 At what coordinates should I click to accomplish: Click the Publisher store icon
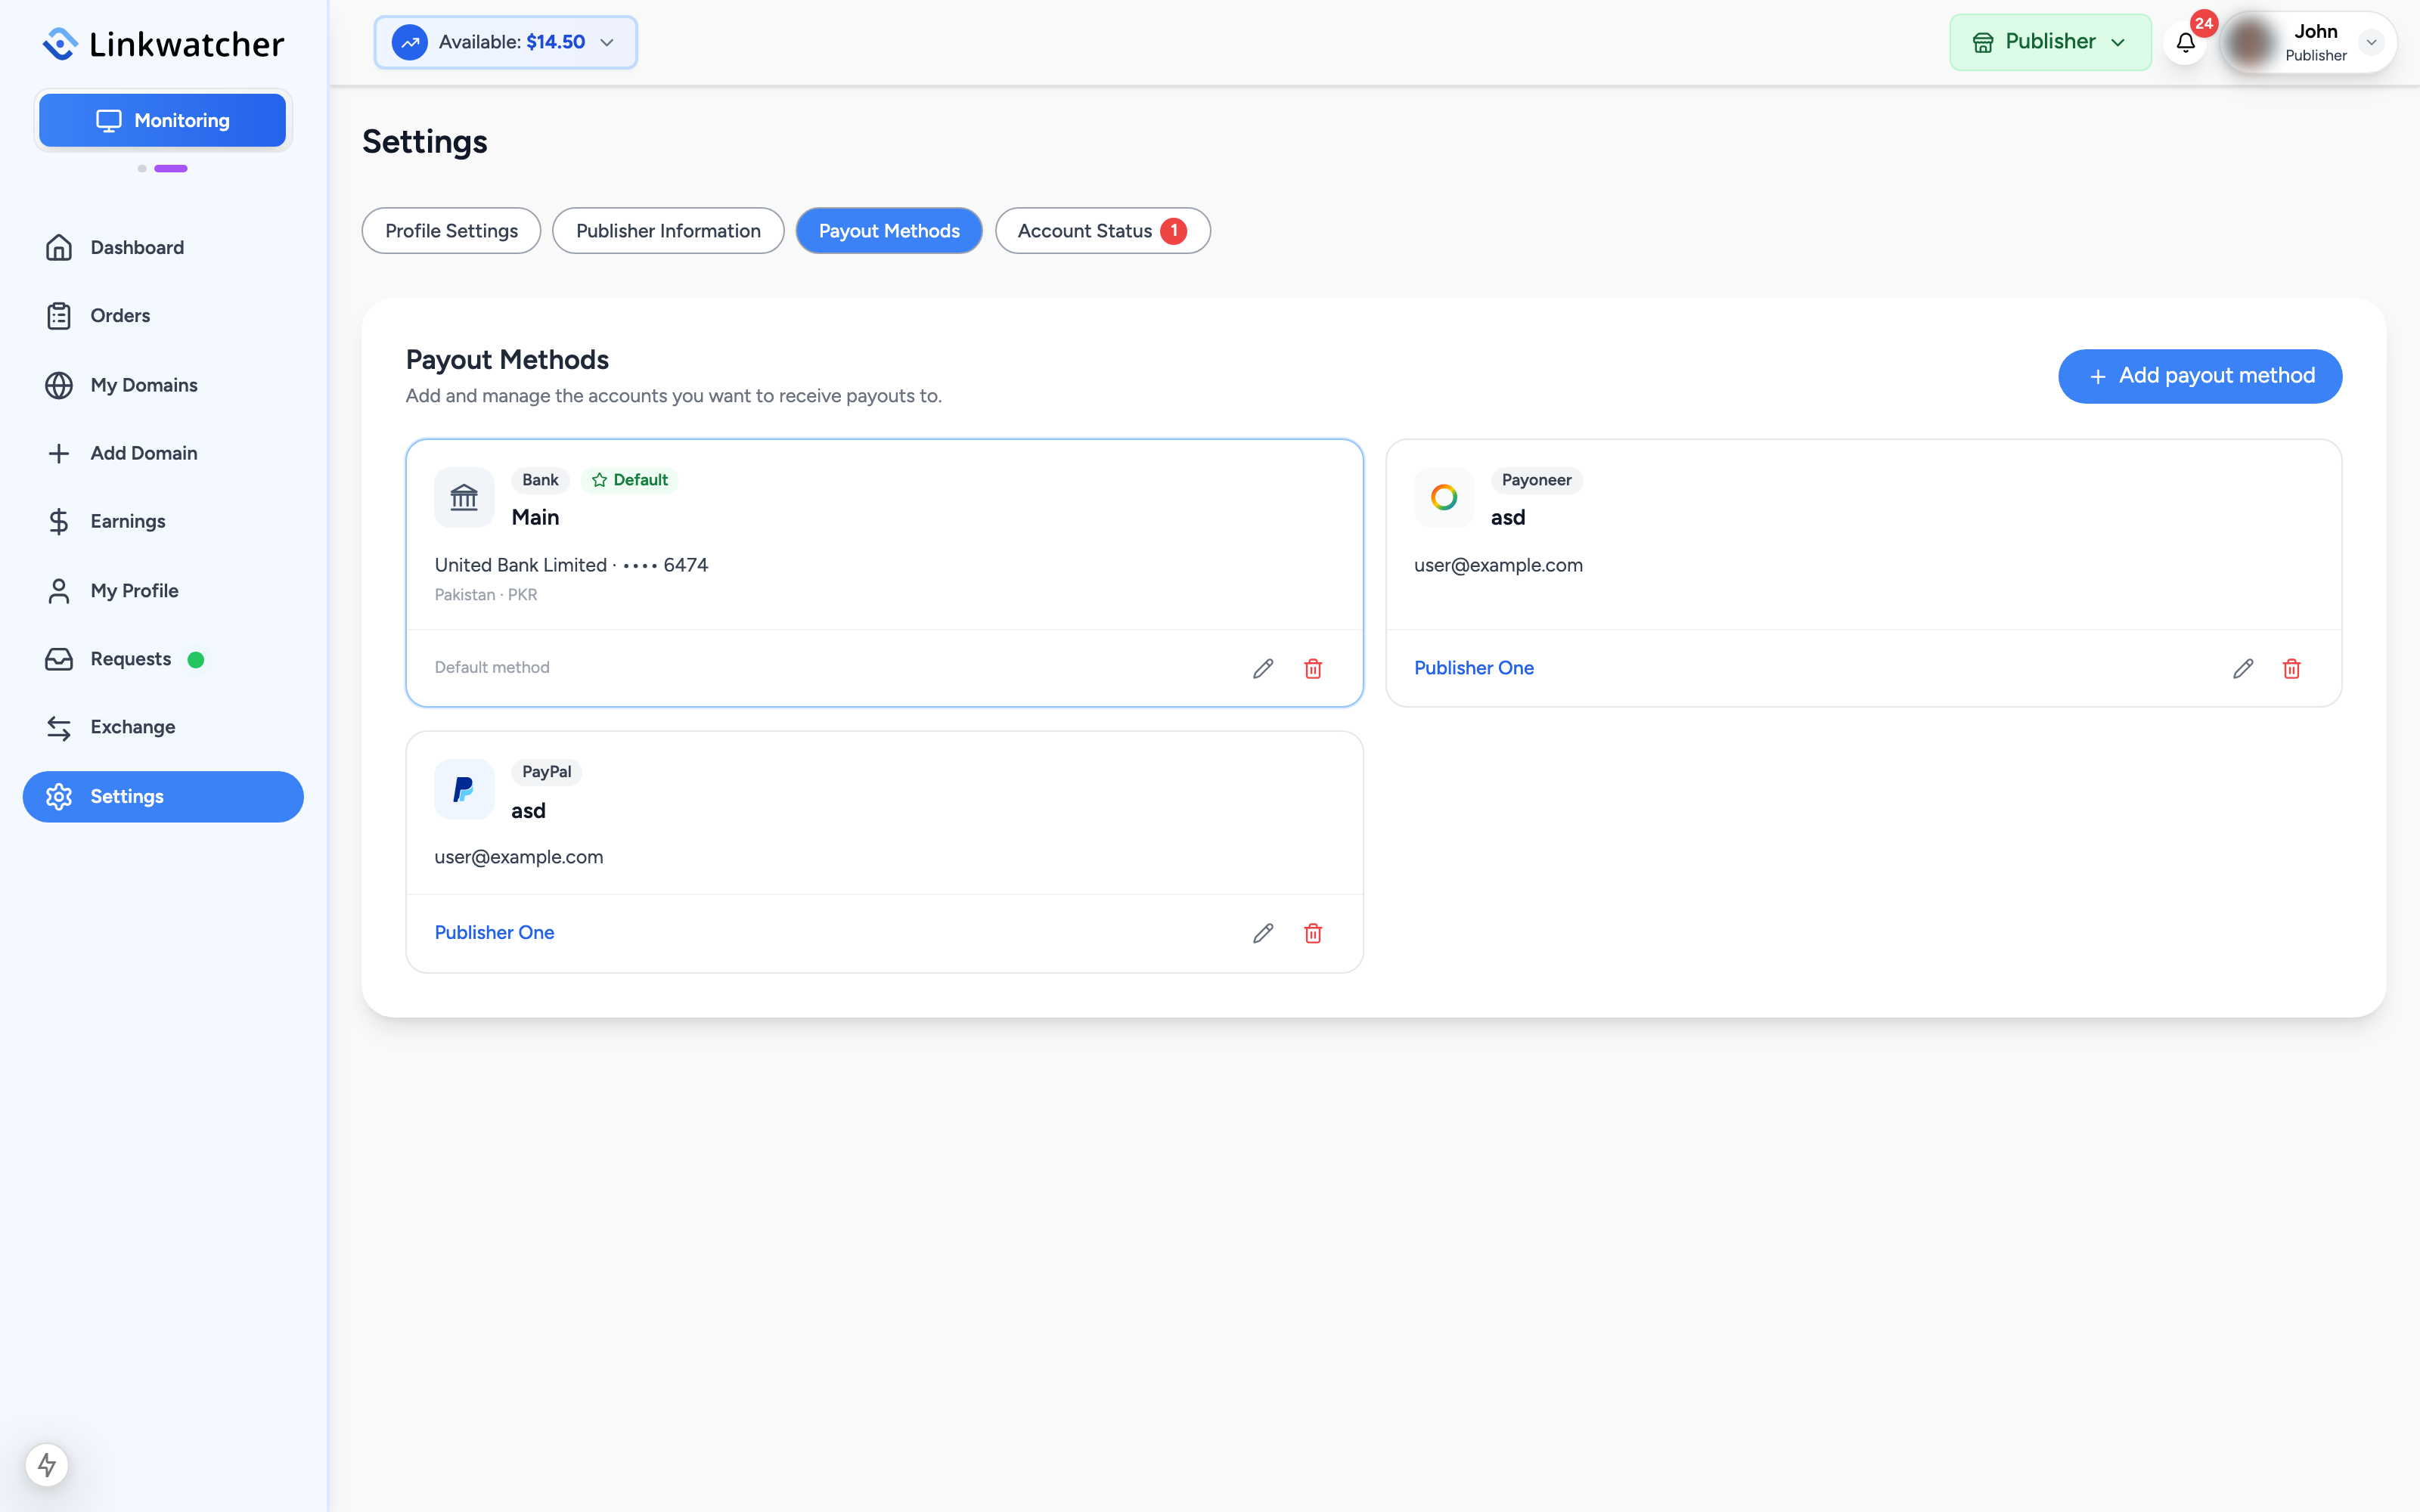[1982, 42]
